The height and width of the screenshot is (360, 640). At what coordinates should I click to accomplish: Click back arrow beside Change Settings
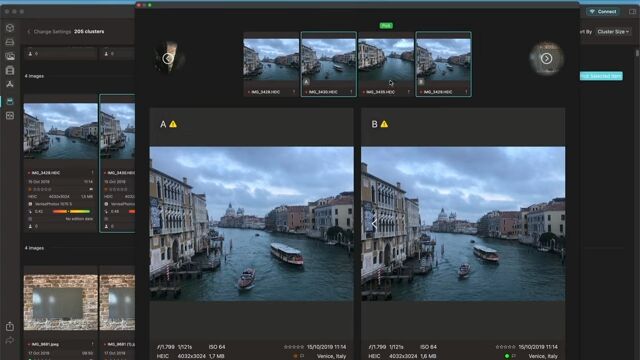[29, 31]
